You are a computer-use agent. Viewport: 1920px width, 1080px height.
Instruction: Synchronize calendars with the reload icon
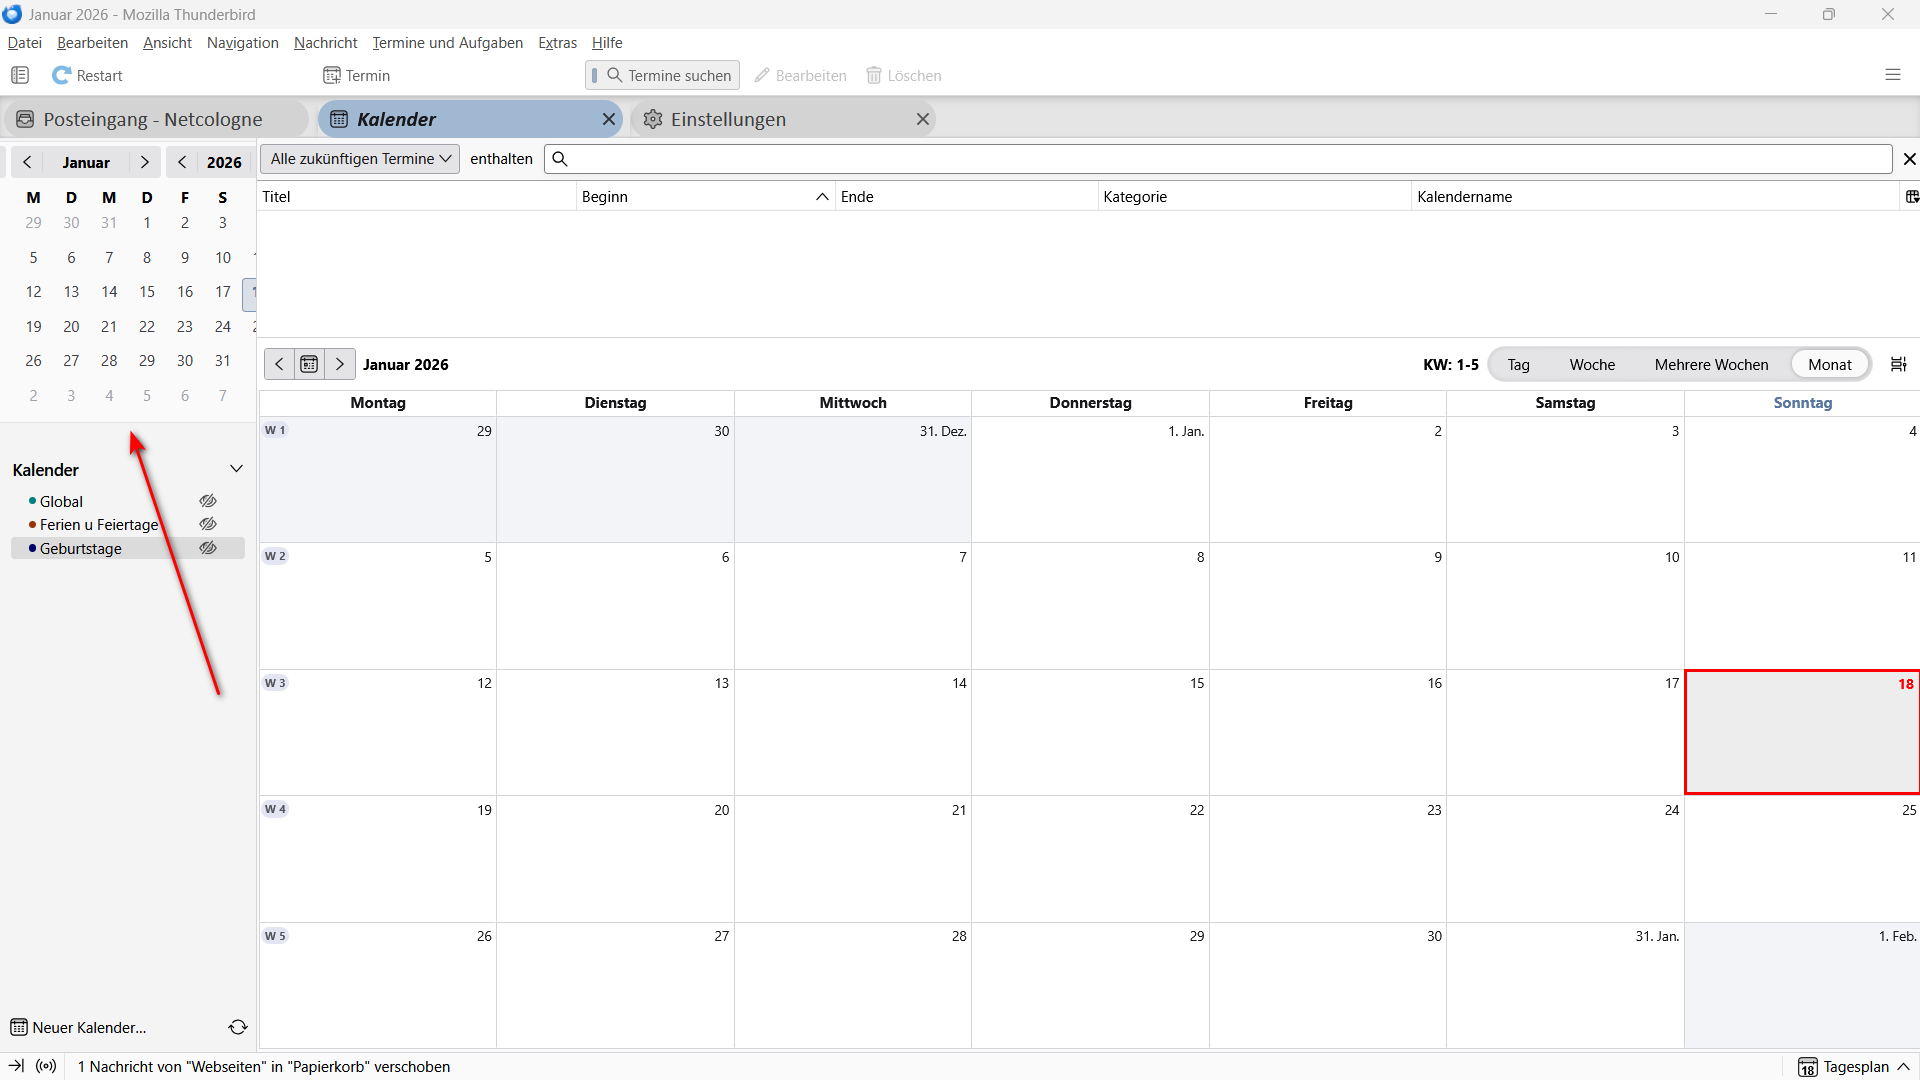click(238, 1027)
